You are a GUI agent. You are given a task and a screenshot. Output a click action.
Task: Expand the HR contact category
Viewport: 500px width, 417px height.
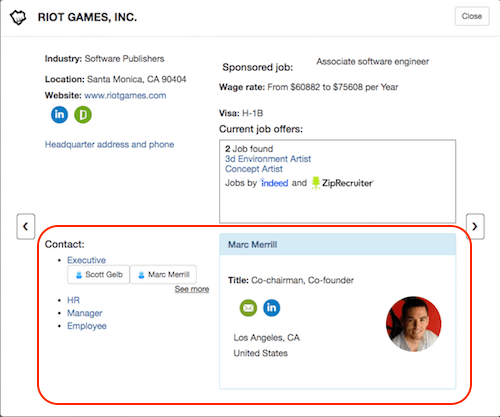(x=73, y=300)
